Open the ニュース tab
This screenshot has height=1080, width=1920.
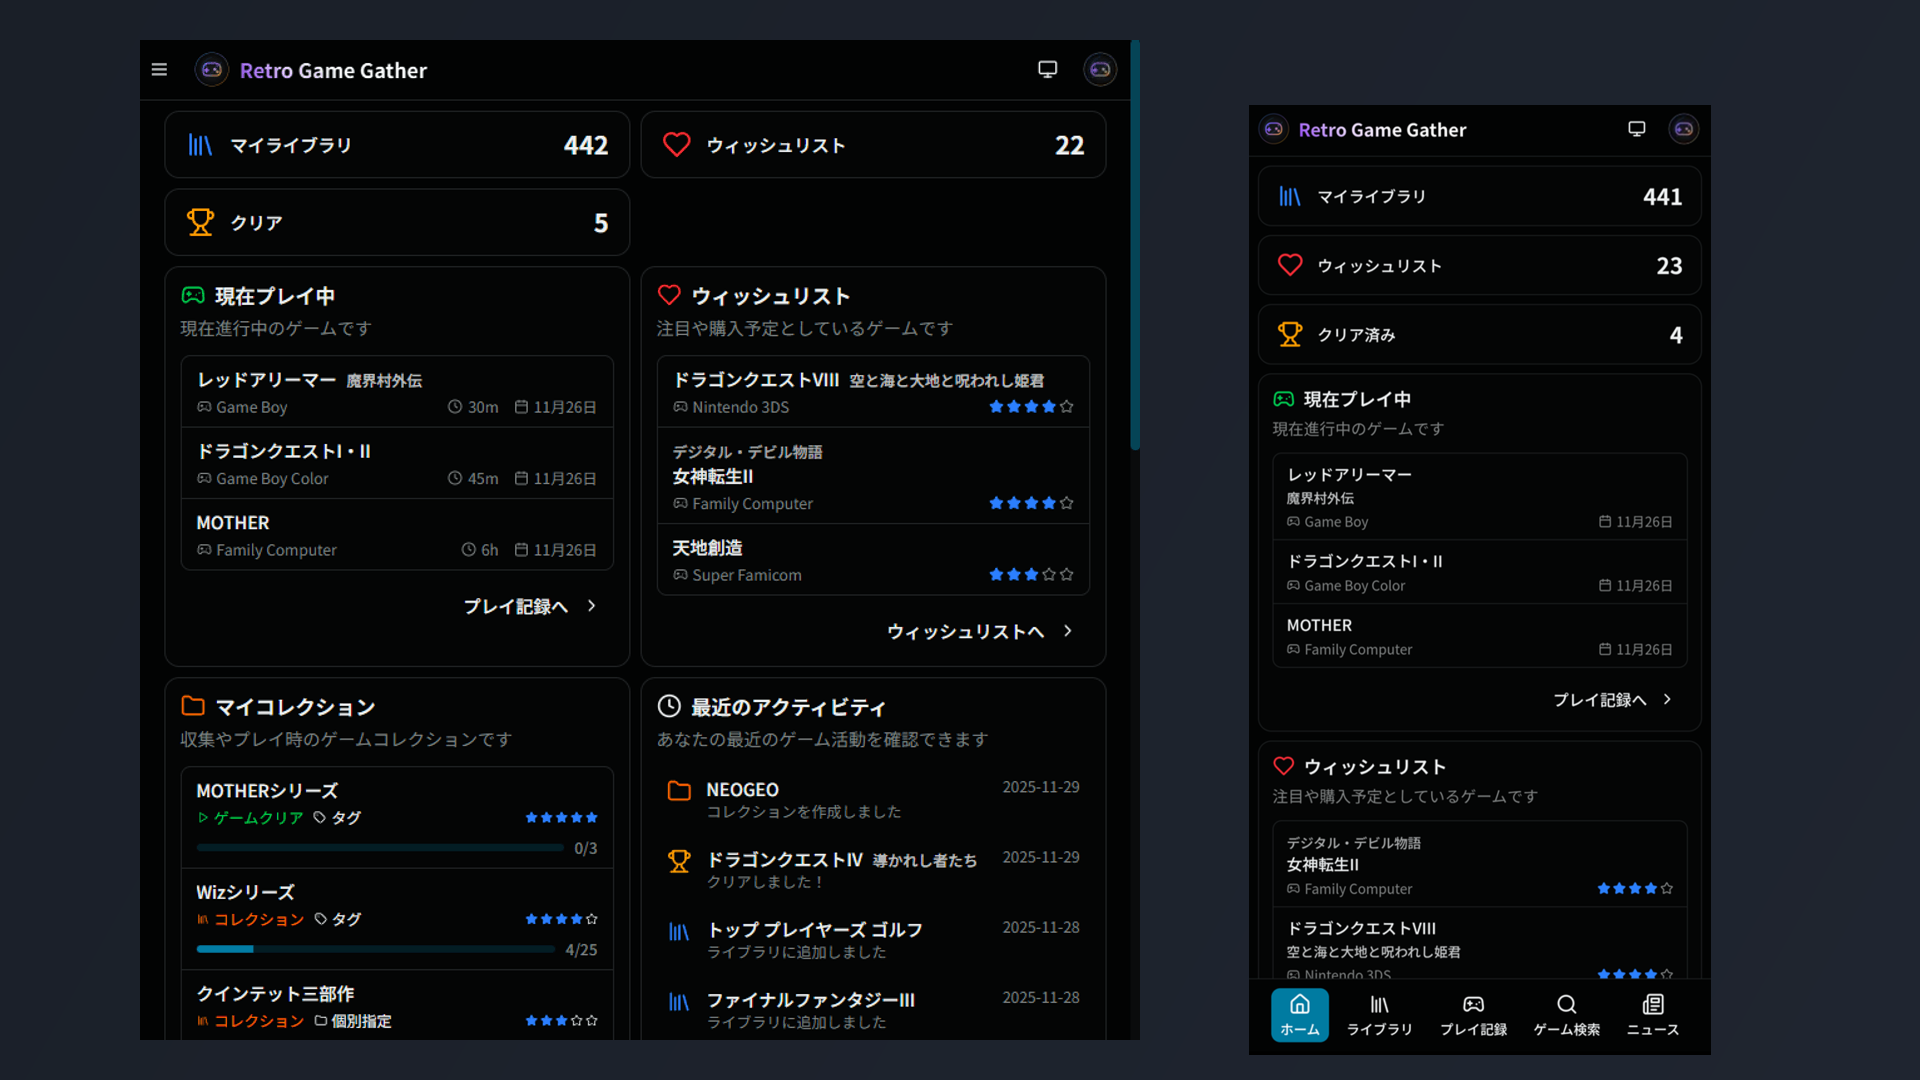[1652, 1013]
